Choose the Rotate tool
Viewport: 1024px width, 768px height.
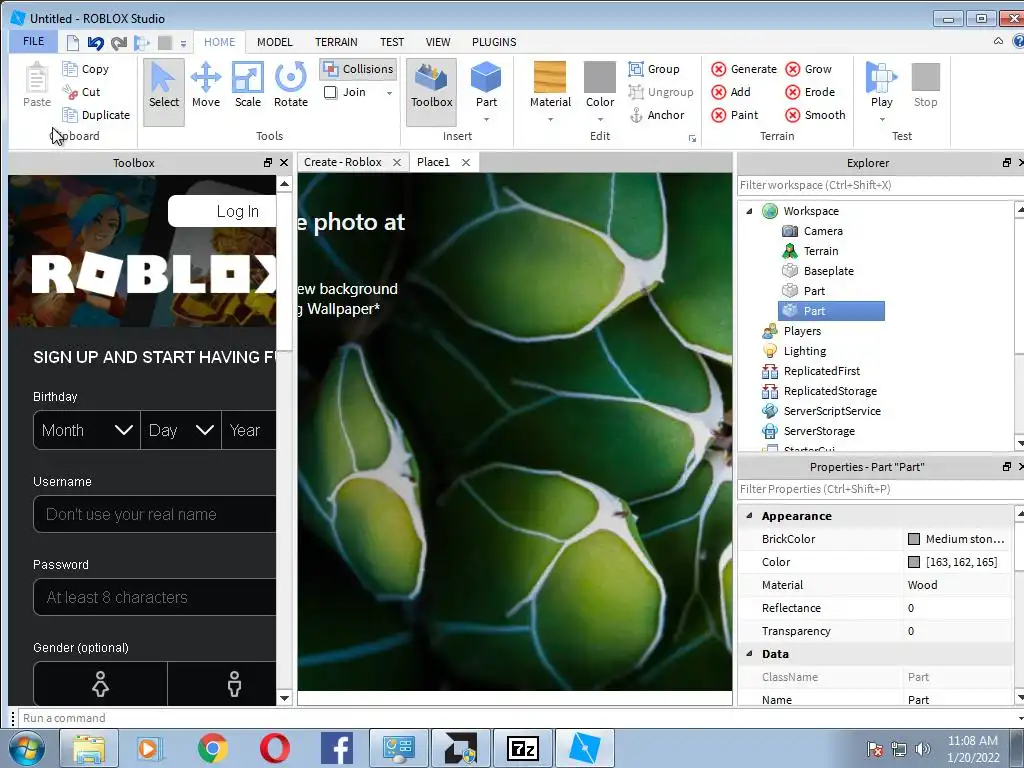[x=291, y=85]
